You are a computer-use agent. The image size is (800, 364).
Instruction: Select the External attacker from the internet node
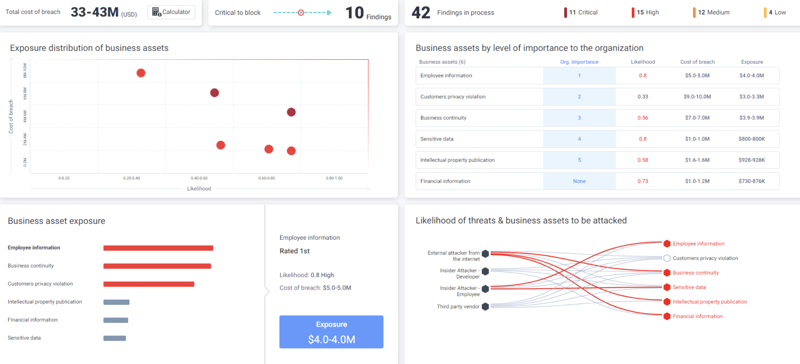pyautogui.click(x=485, y=253)
